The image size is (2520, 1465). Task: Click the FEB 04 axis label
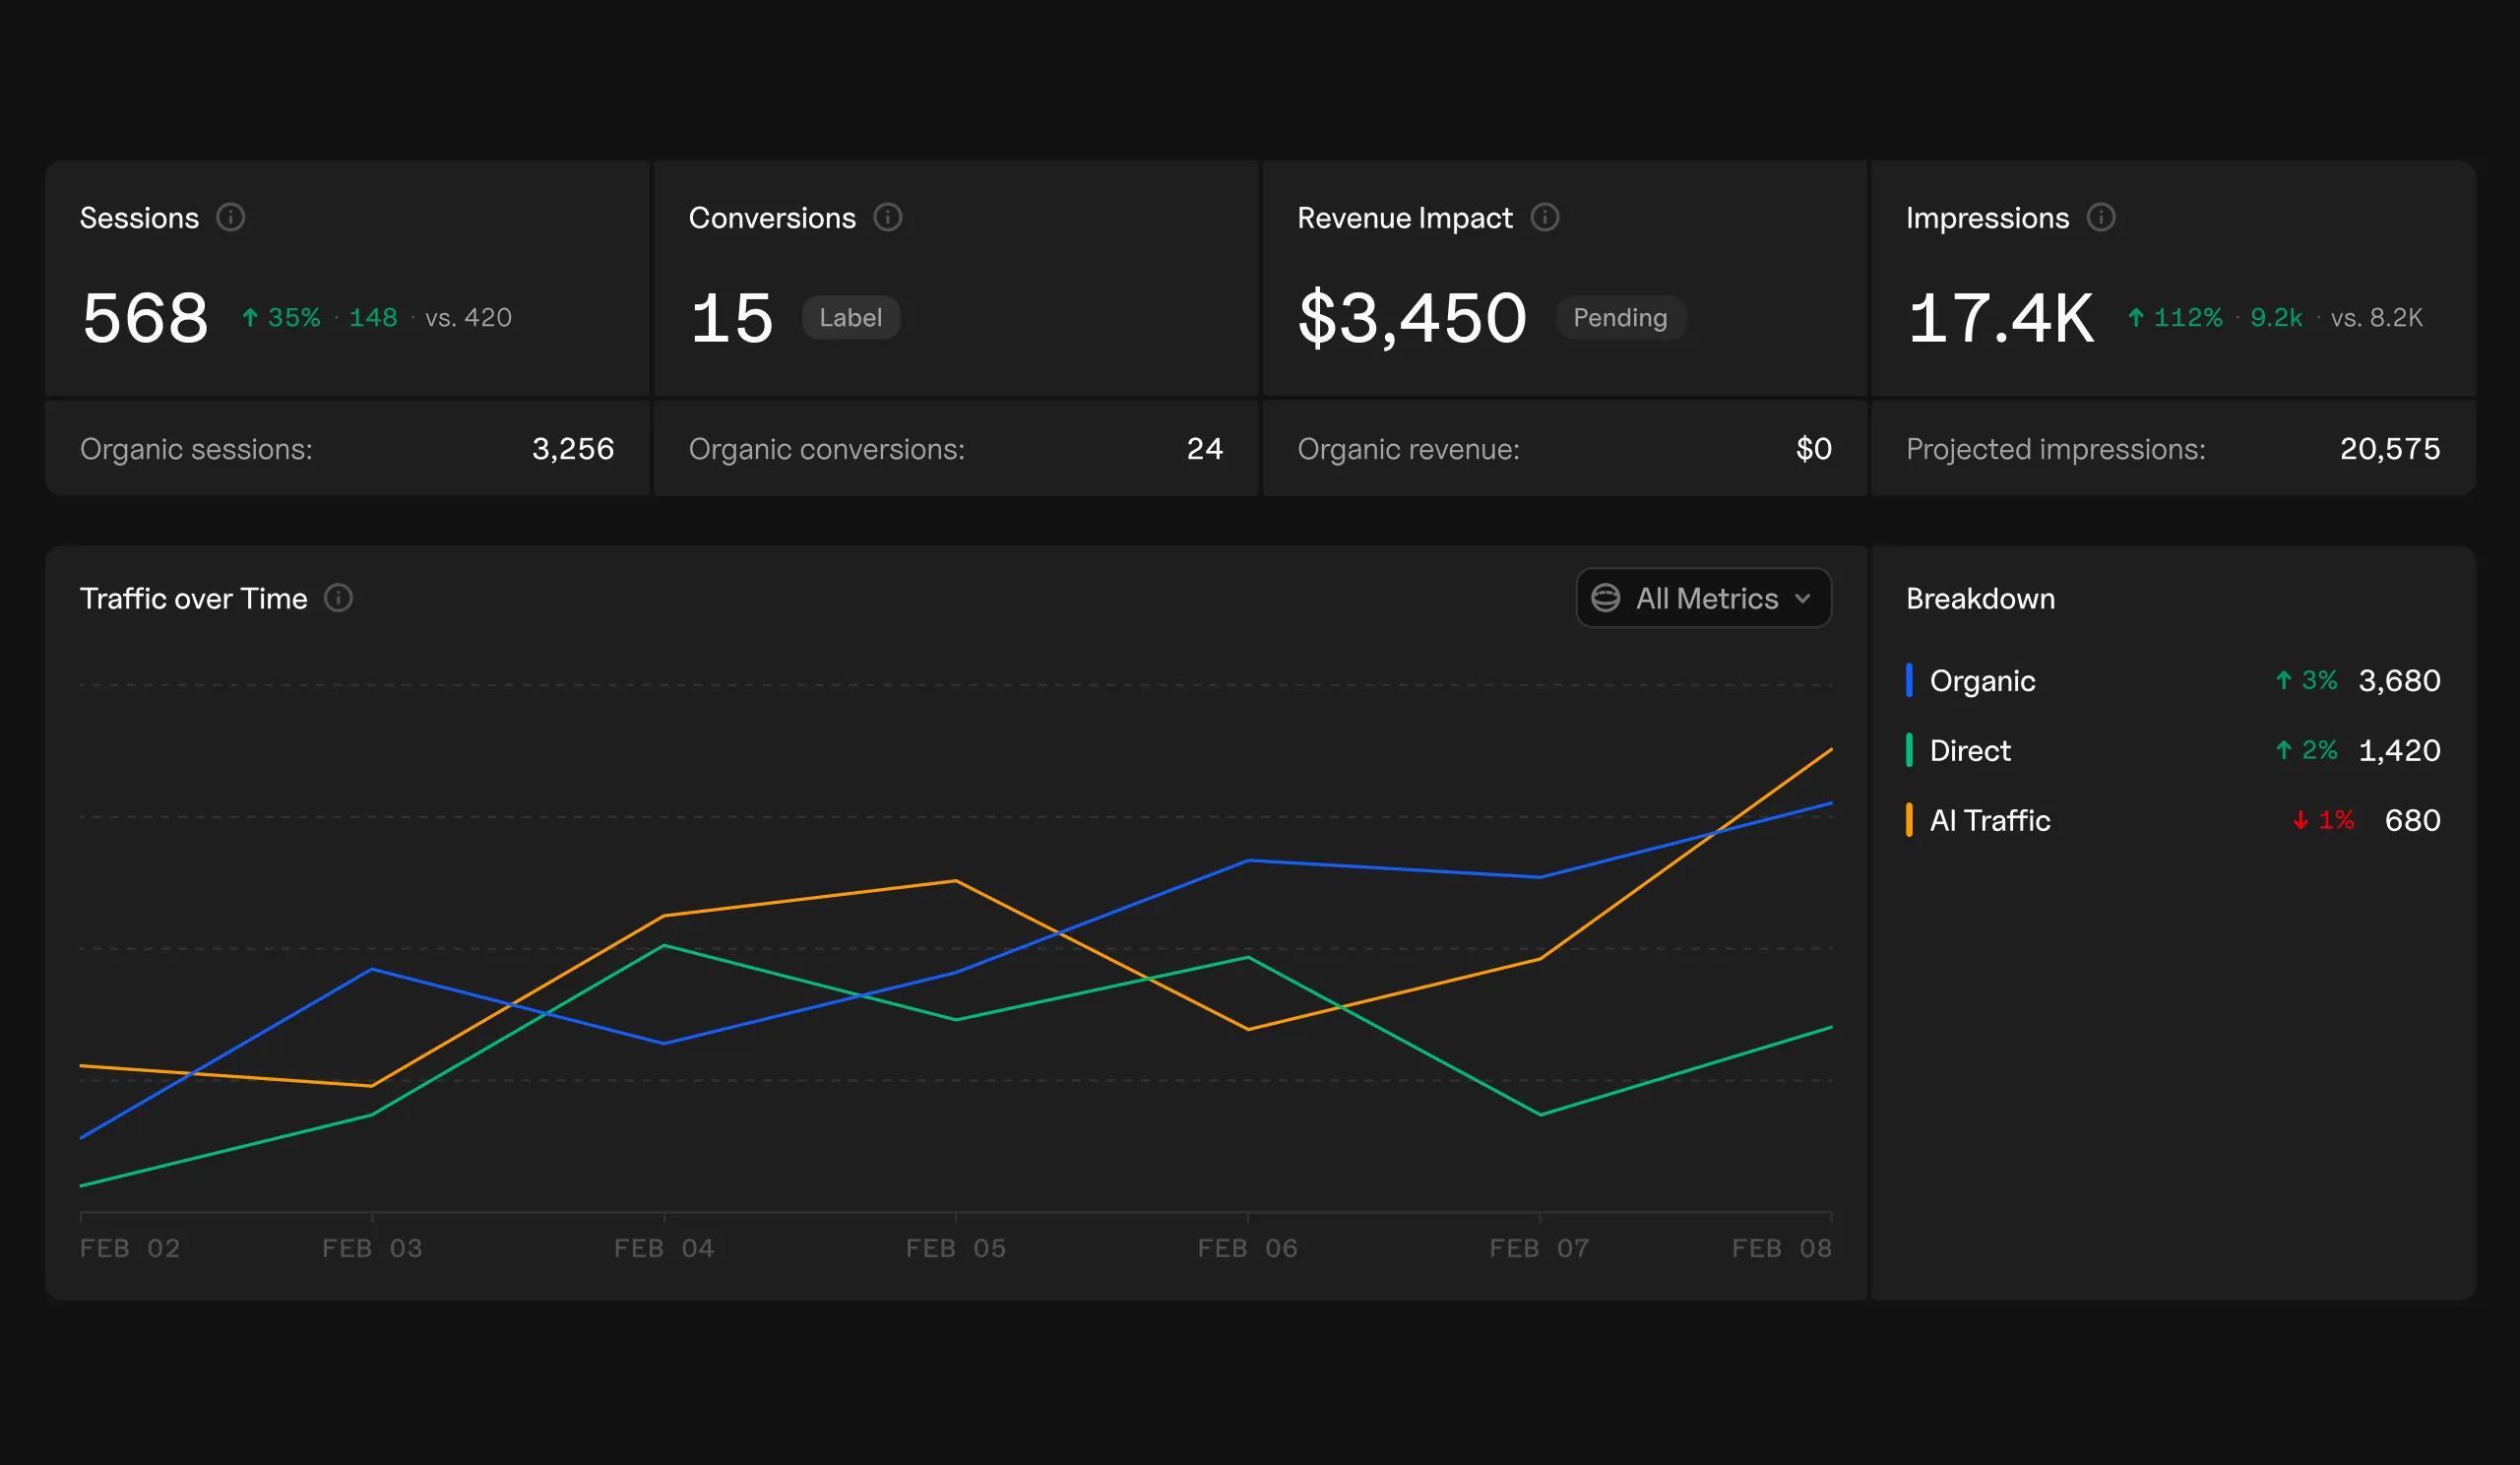664,1248
